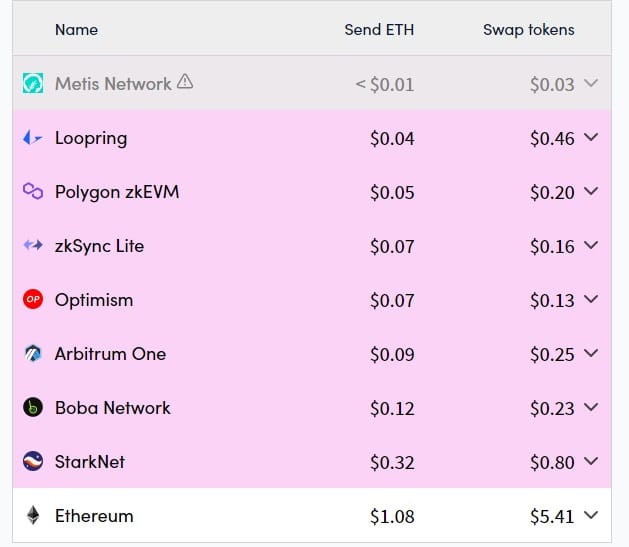629x547 pixels.
Task: Click the Arbitrum One logo icon
Action: pos(33,353)
